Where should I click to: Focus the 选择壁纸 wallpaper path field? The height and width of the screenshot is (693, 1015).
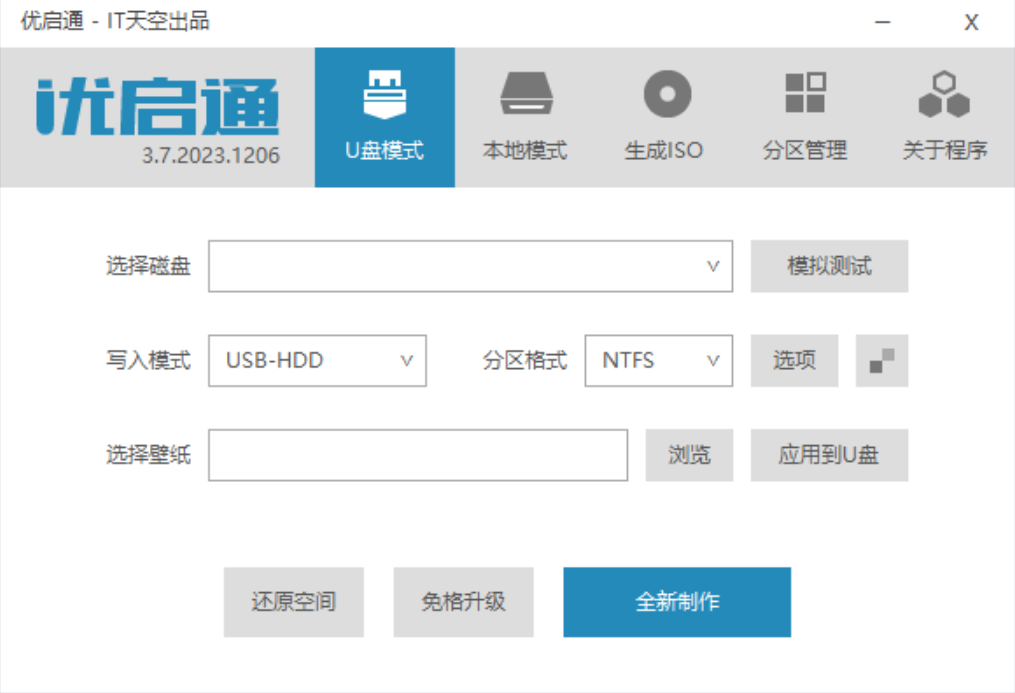coord(418,455)
